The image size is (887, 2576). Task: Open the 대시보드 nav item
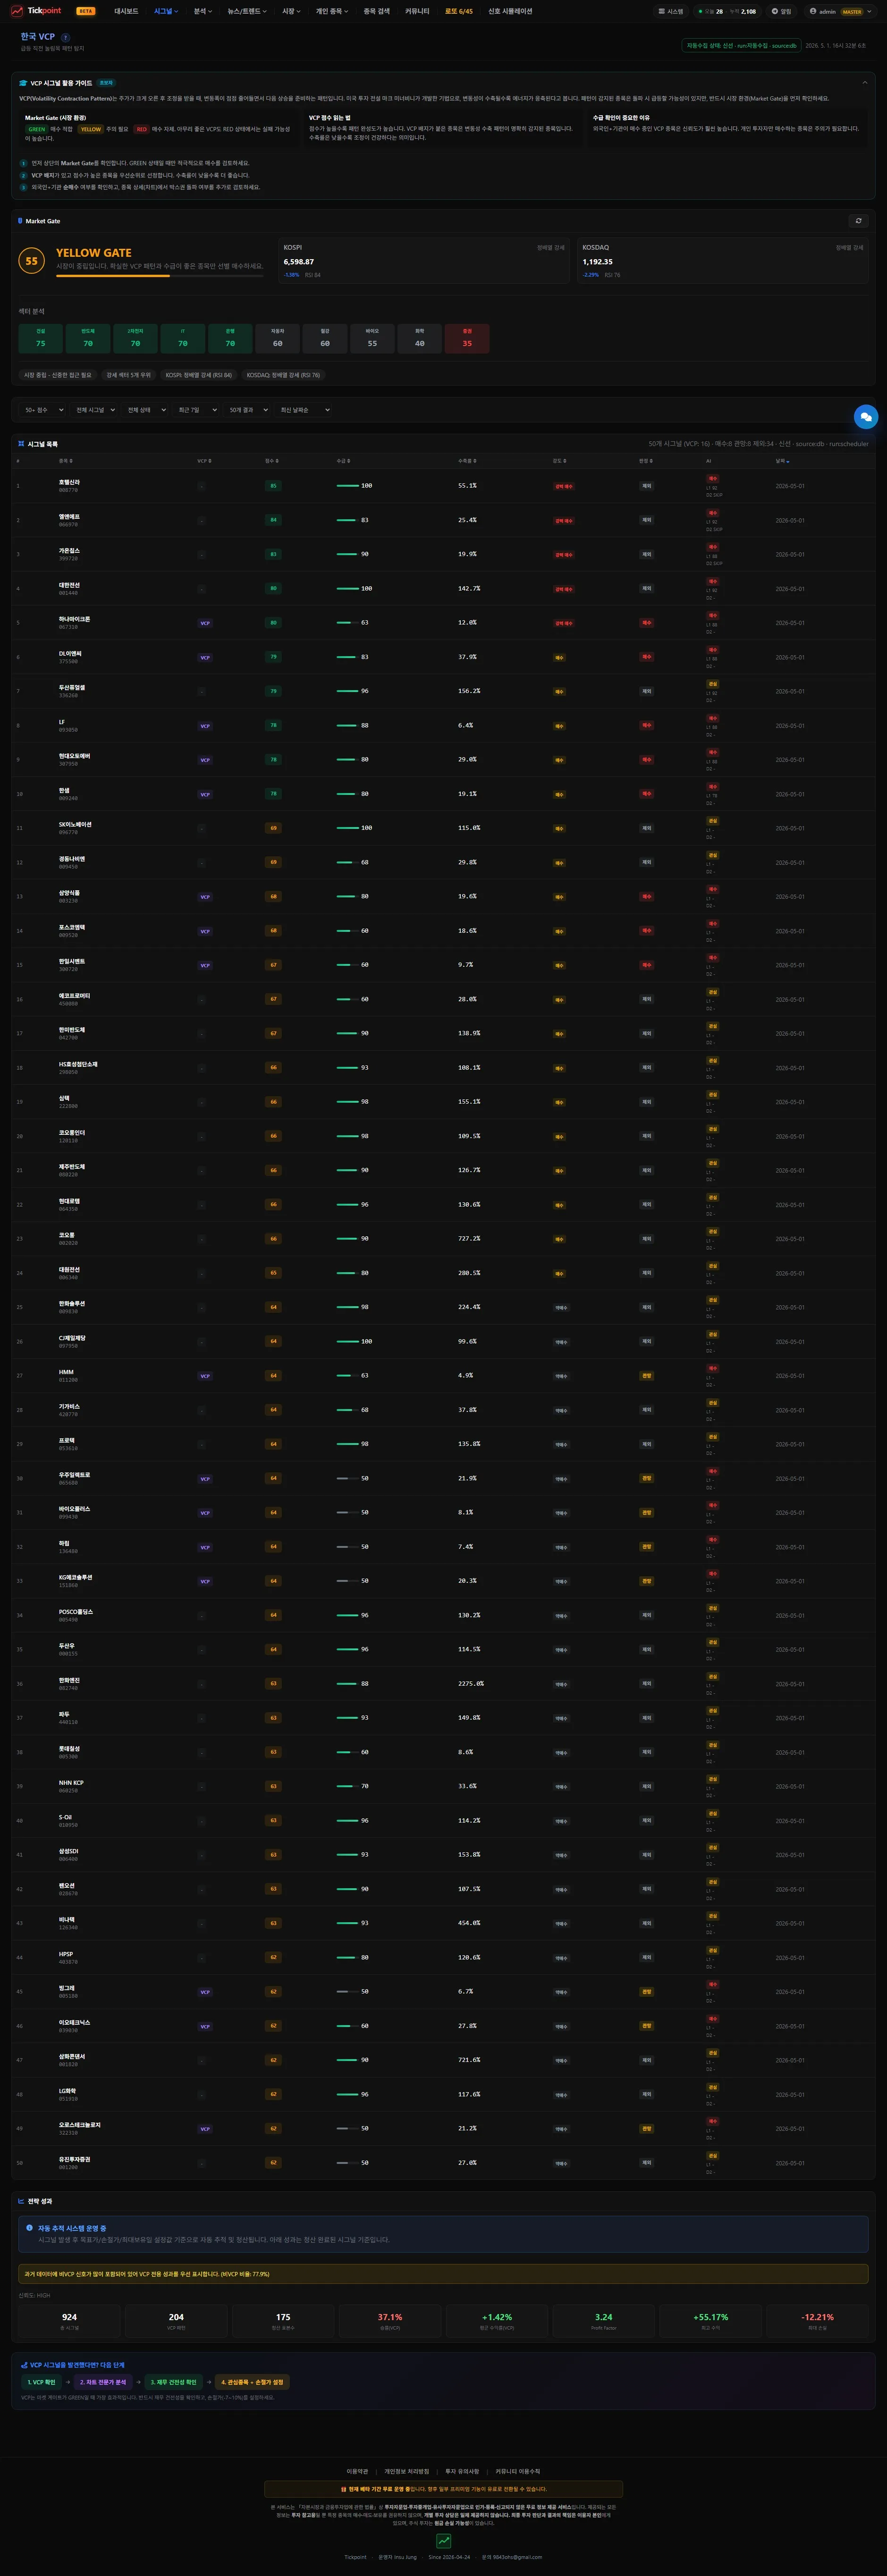click(126, 12)
